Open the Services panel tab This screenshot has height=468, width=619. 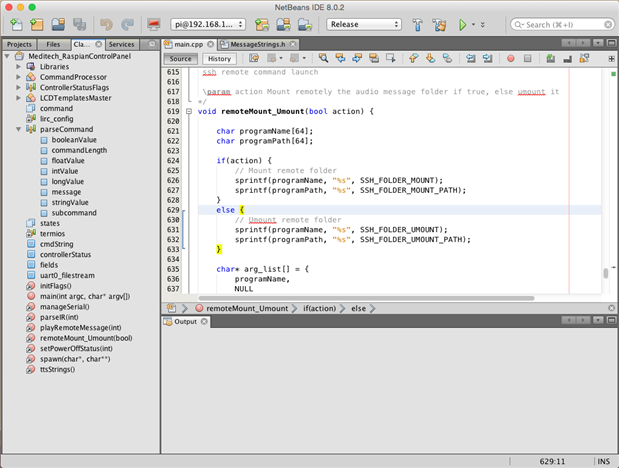(121, 44)
